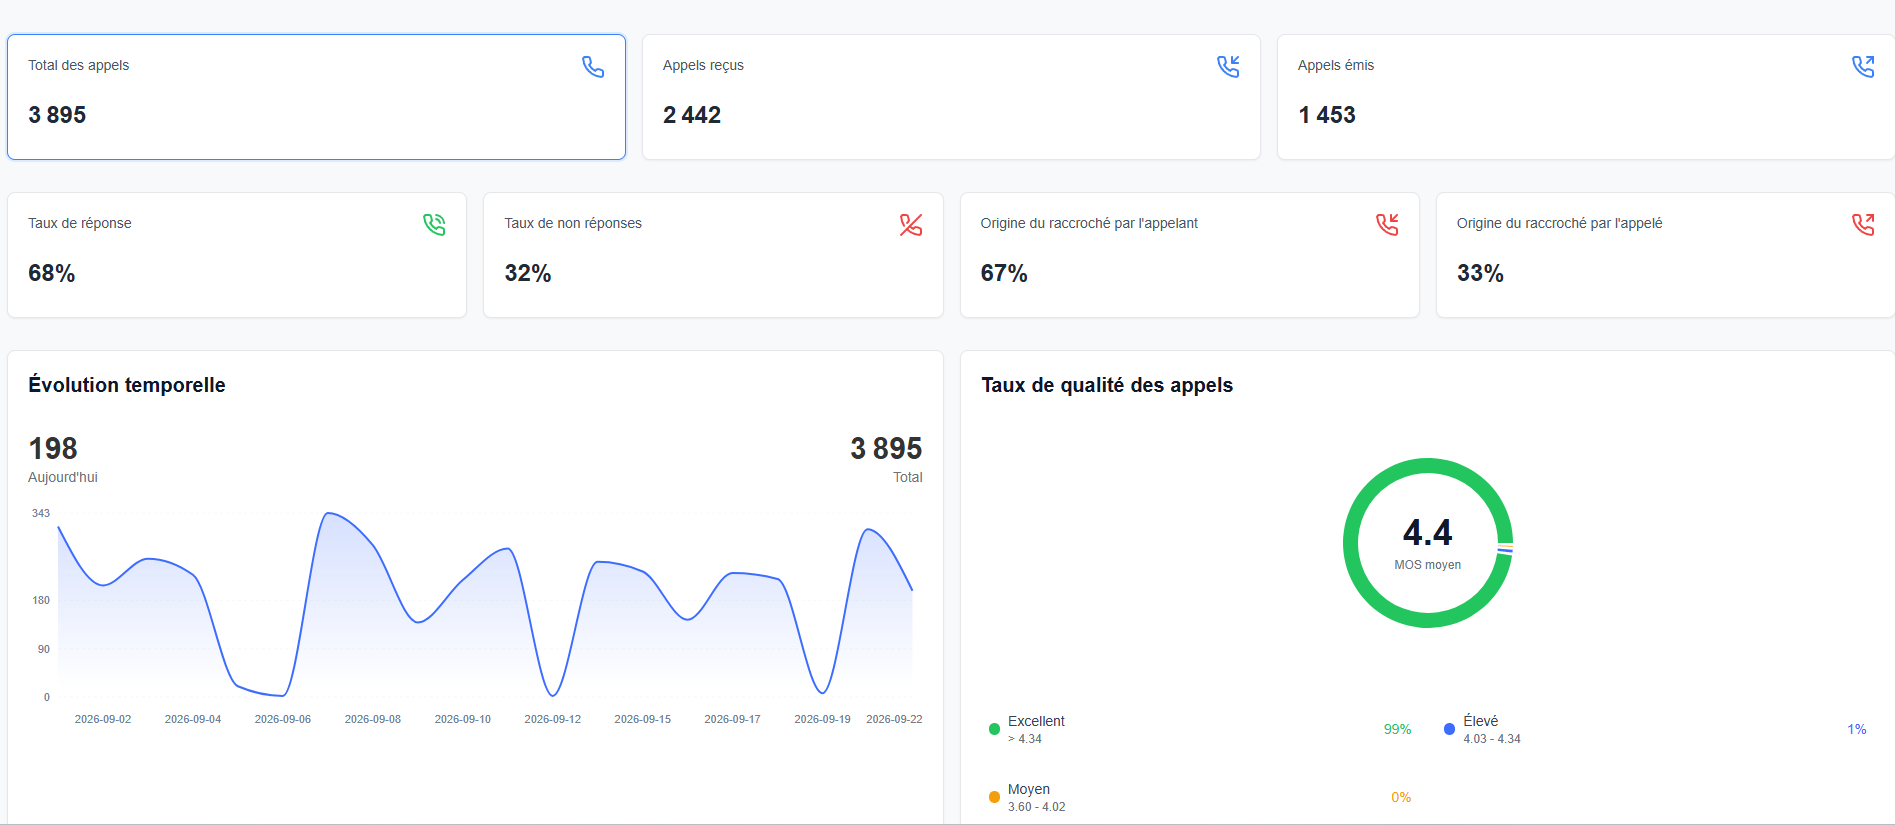Click the 198 Aujourd'hui figure

coord(53,448)
